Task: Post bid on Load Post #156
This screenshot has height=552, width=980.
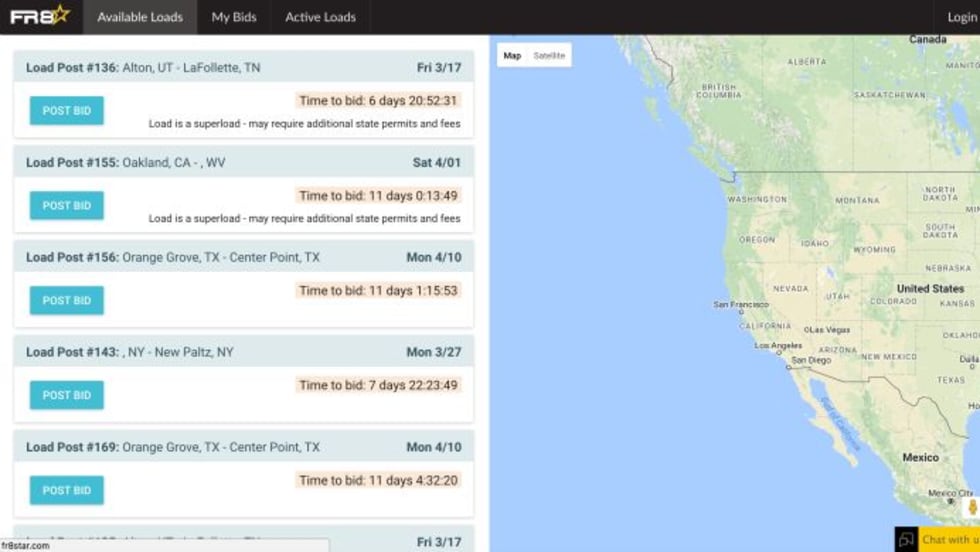Action: pyautogui.click(x=67, y=301)
